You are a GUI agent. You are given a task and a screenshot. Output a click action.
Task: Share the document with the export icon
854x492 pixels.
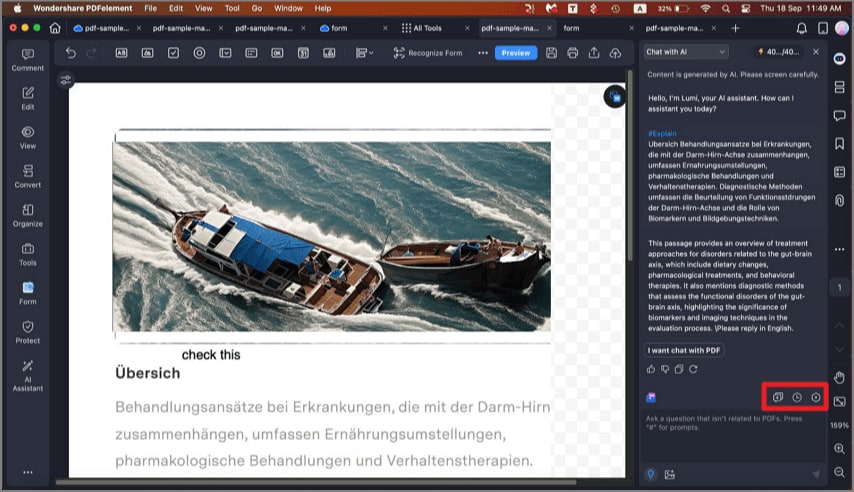tap(594, 53)
